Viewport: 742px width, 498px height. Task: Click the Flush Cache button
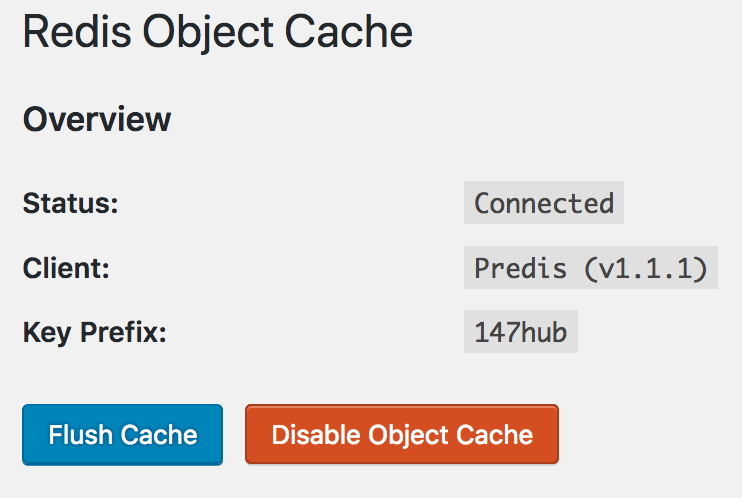click(123, 435)
